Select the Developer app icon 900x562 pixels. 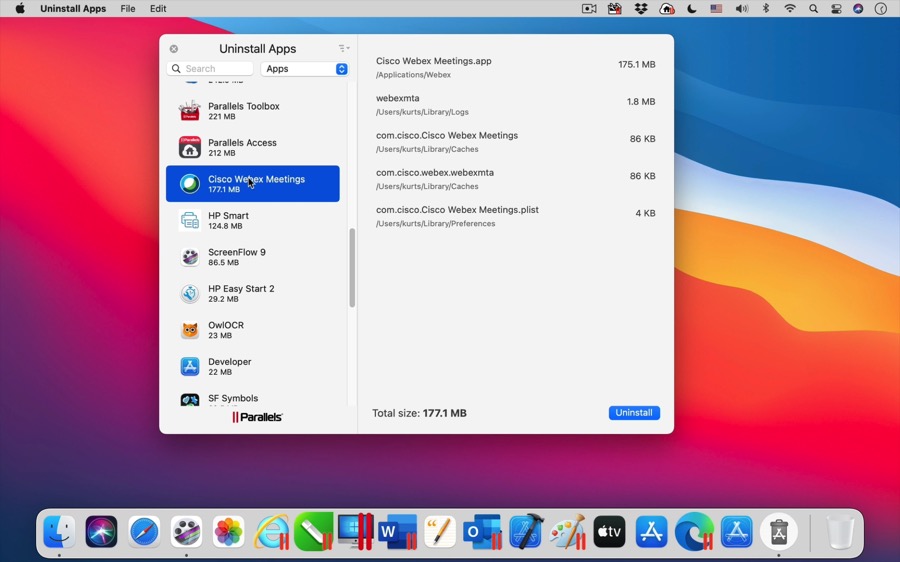click(x=189, y=367)
